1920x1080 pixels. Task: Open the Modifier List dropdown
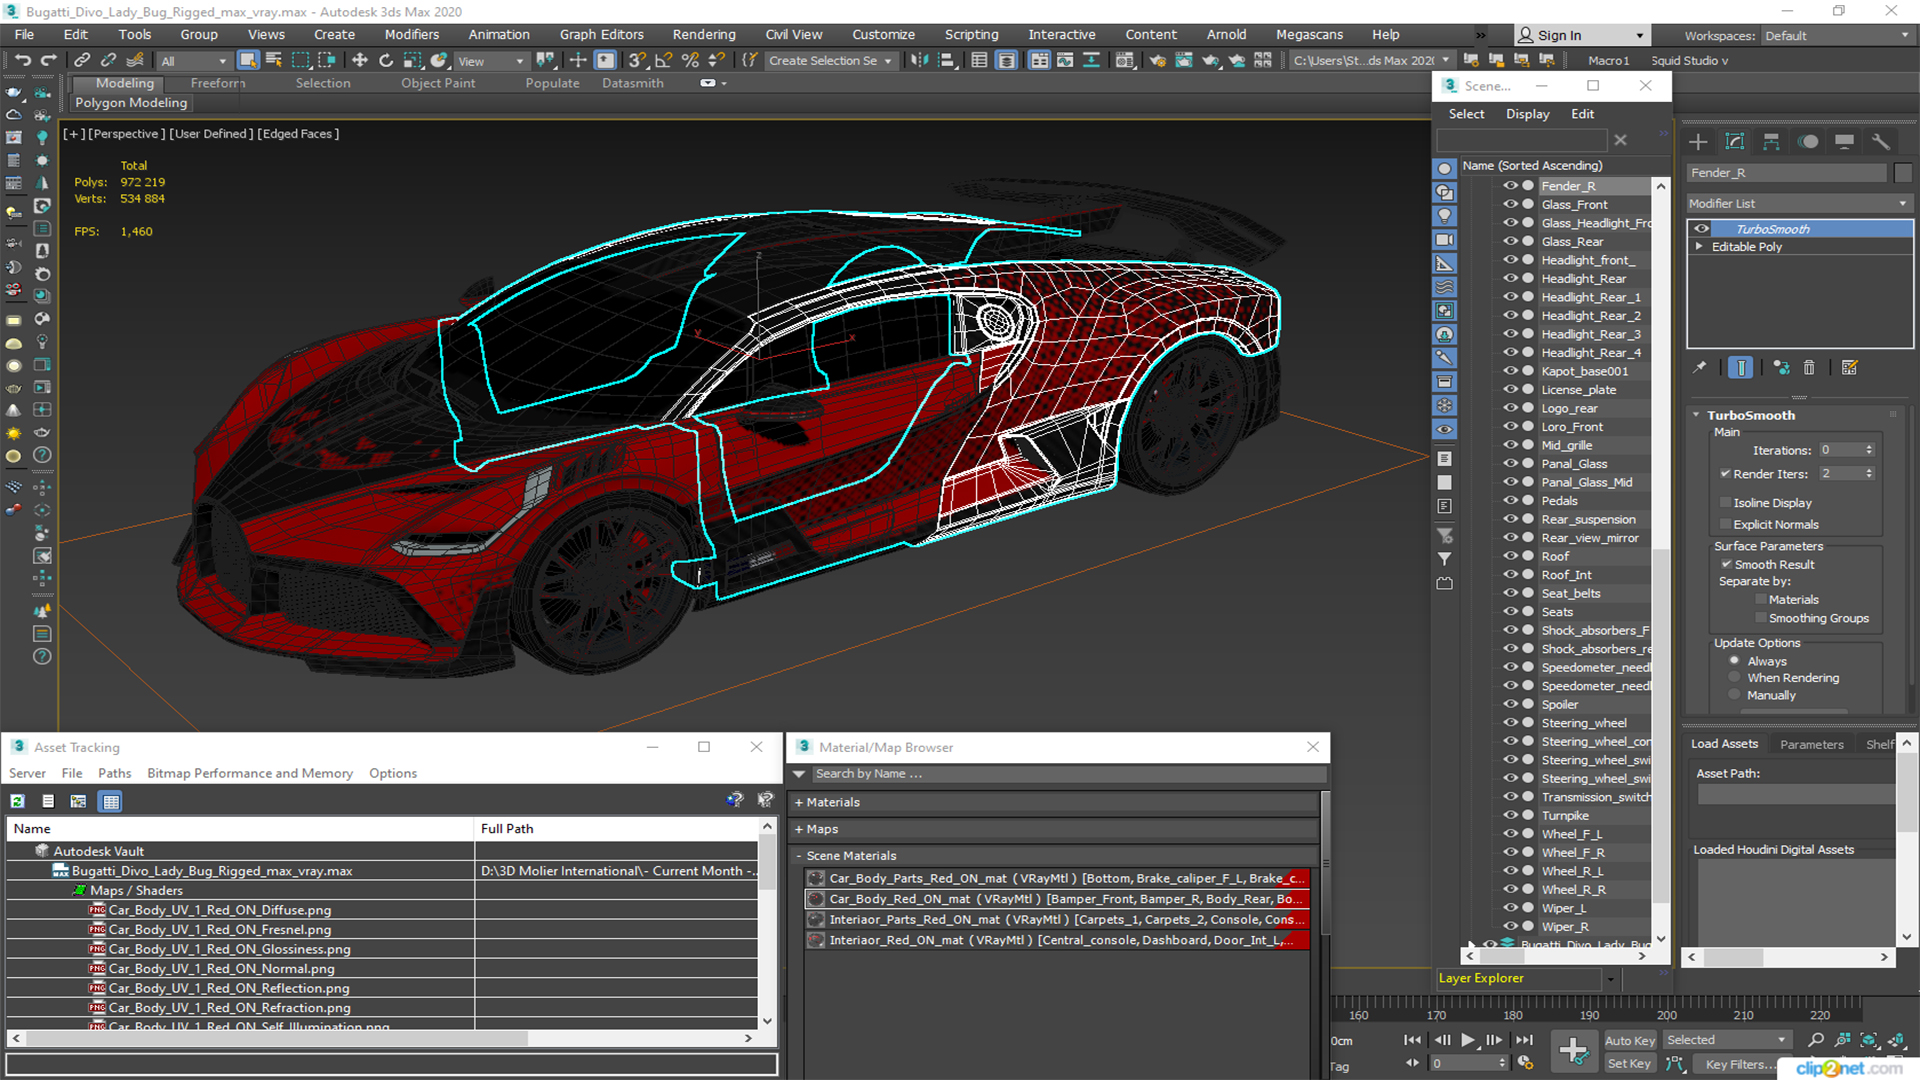1798,203
